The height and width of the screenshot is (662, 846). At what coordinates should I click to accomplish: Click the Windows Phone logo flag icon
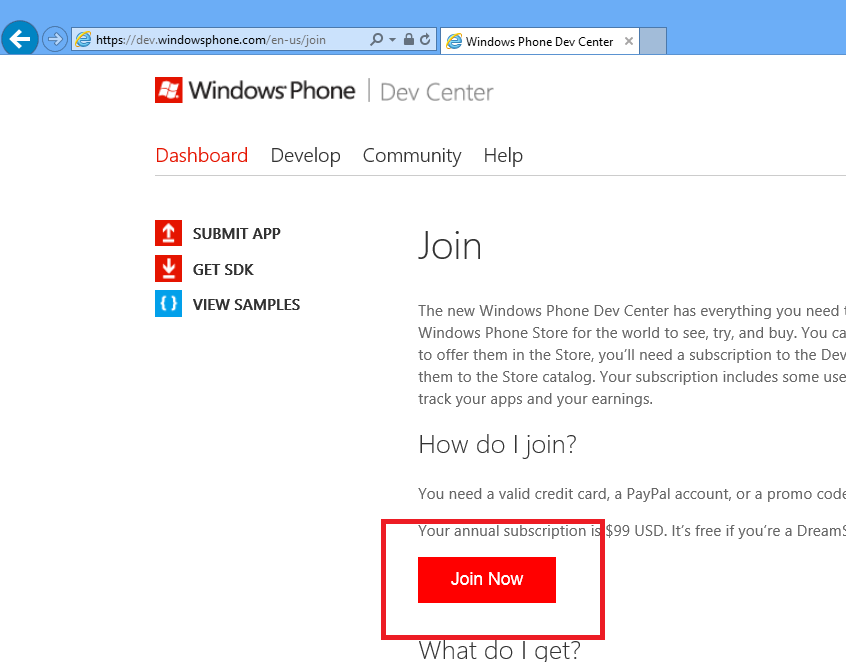[x=168, y=90]
